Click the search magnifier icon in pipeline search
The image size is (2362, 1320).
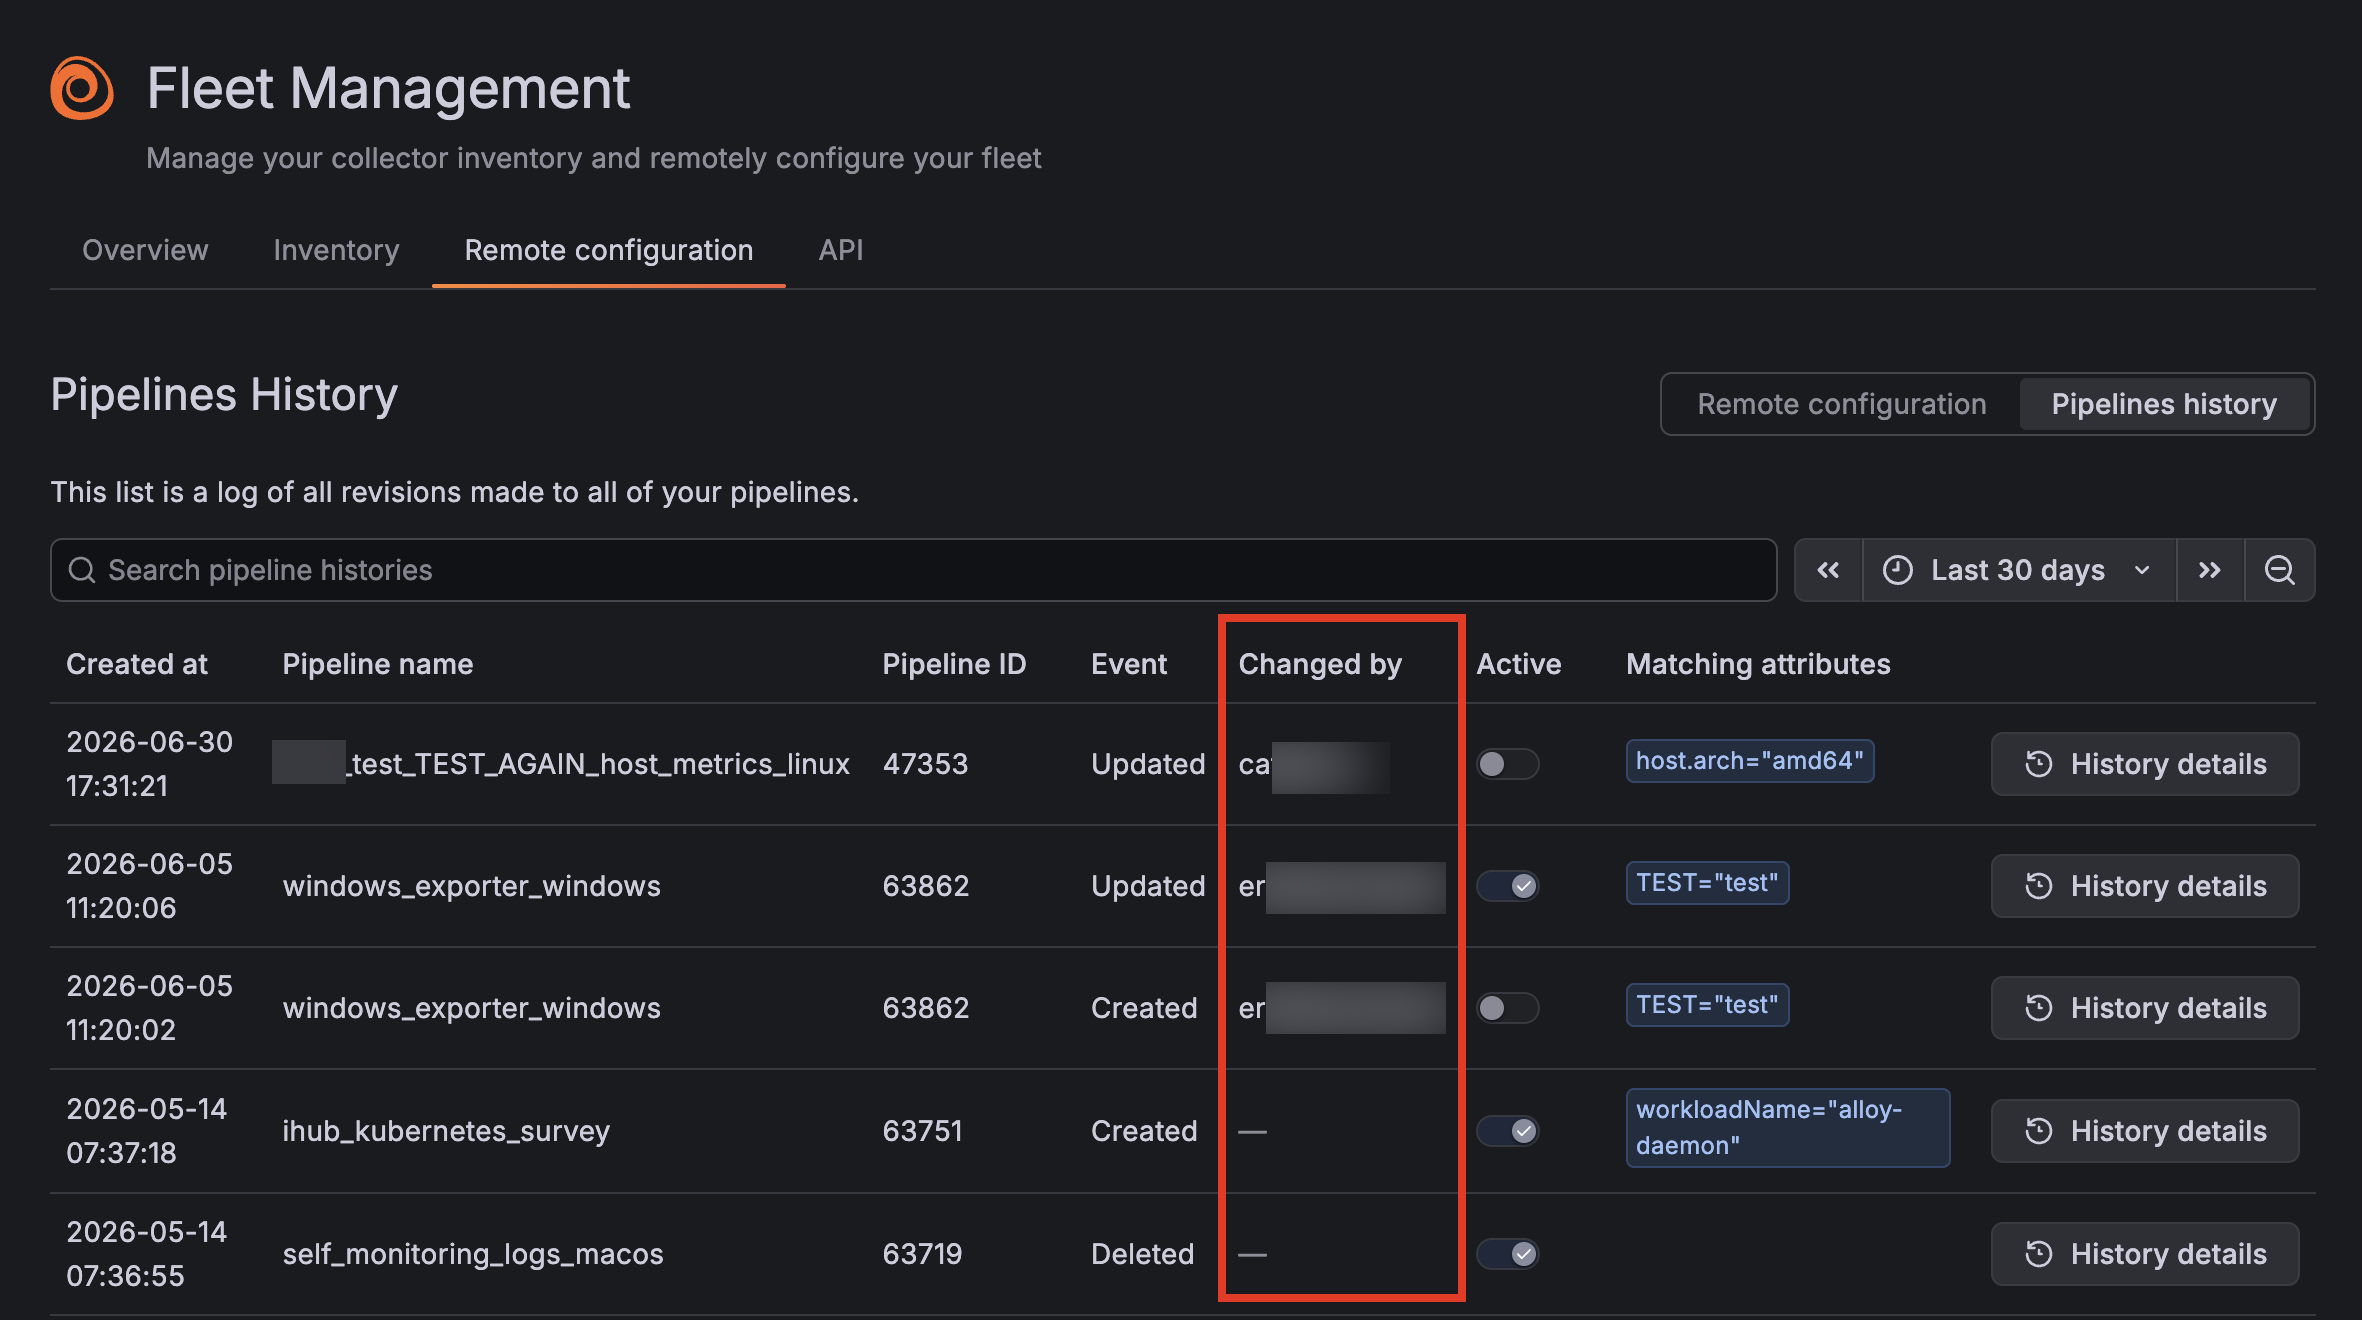coord(81,570)
